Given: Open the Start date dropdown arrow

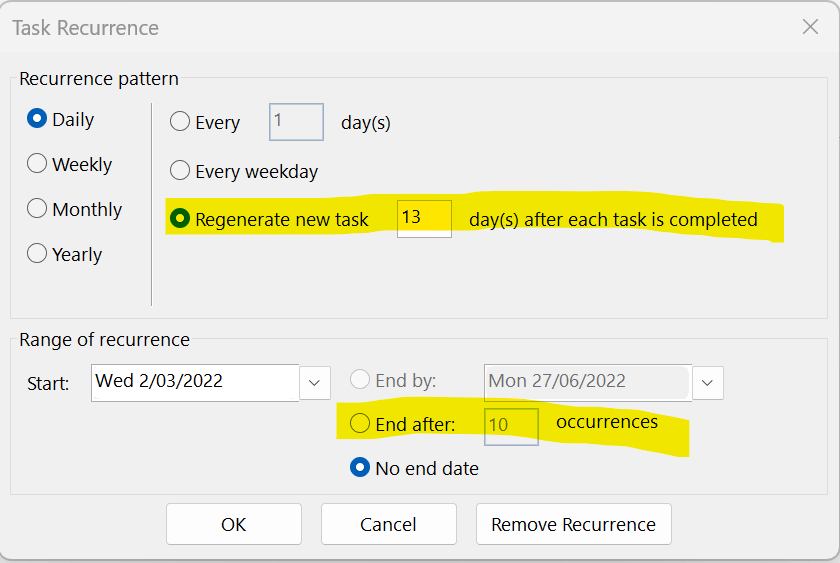Looking at the screenshot, I should point(314,383).
